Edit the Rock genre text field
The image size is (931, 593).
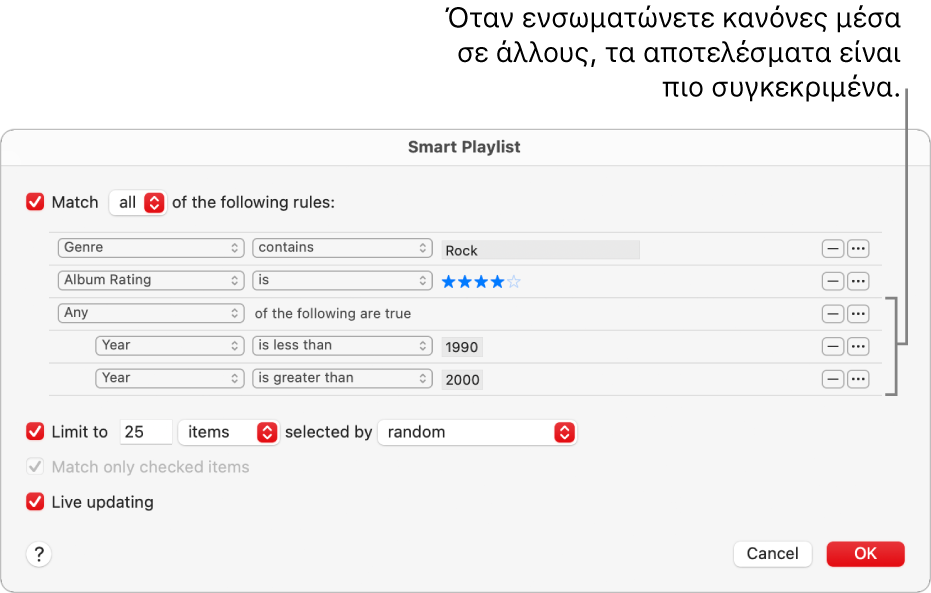[540, 249]
